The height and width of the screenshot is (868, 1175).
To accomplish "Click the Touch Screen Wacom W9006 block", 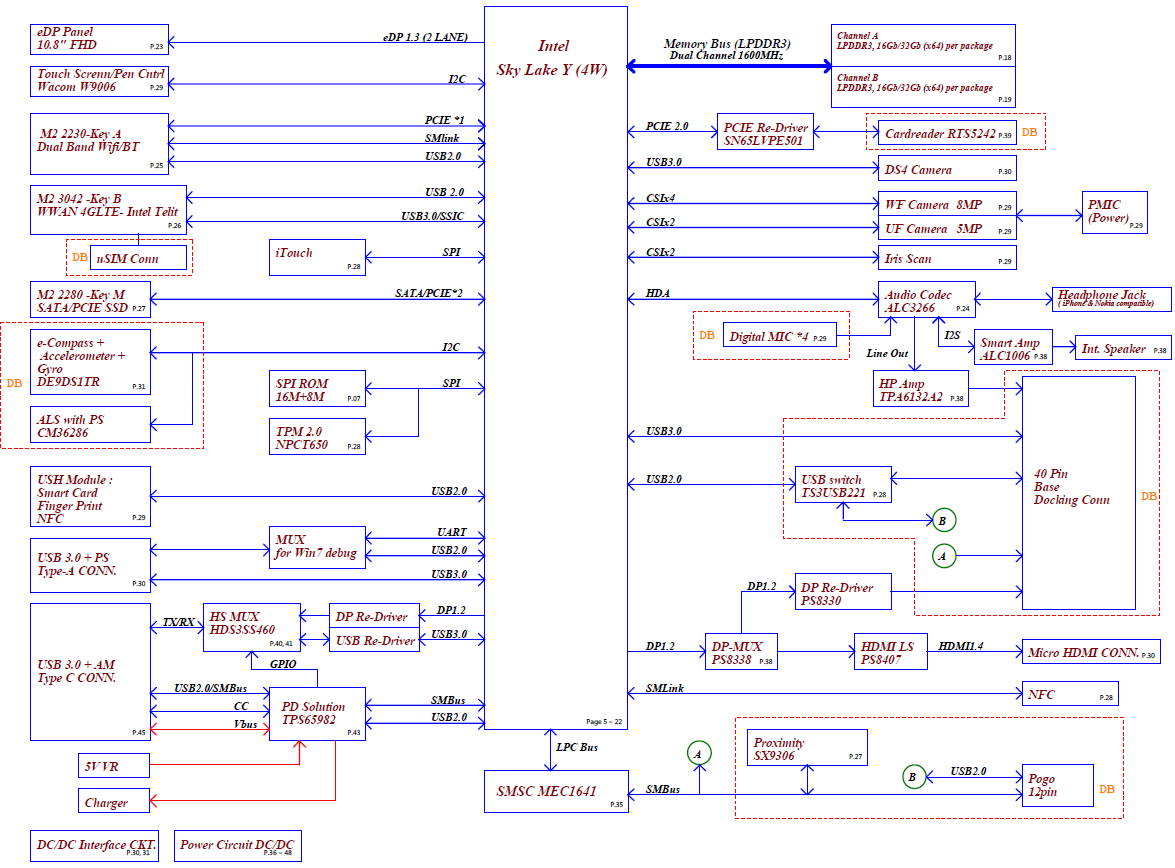I will click(x=99, y=81).
